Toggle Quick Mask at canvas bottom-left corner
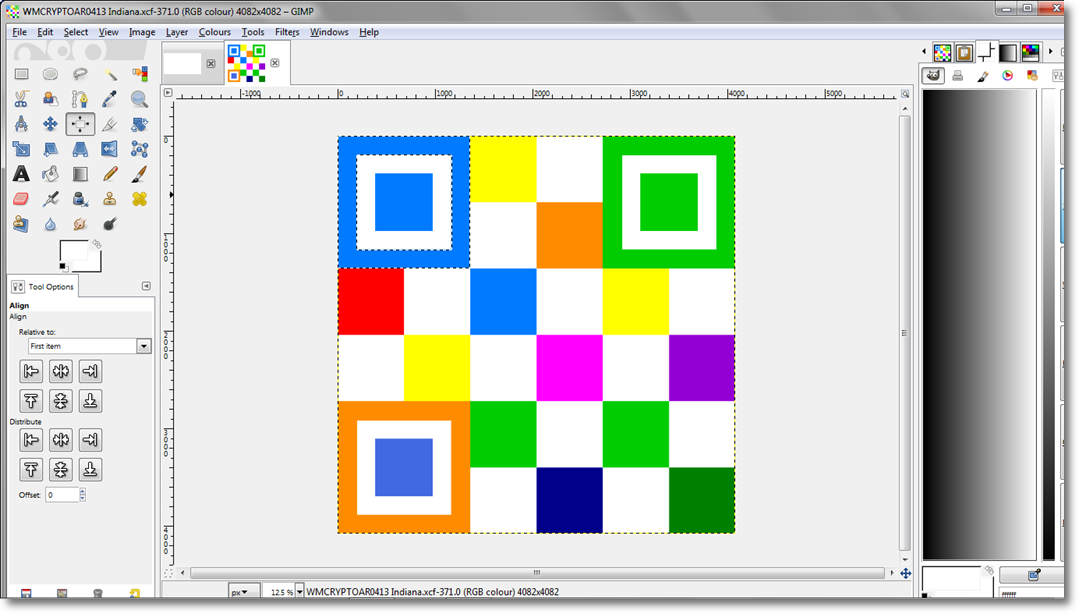This screenshot has height=615, width=1080. coord(168,573)
